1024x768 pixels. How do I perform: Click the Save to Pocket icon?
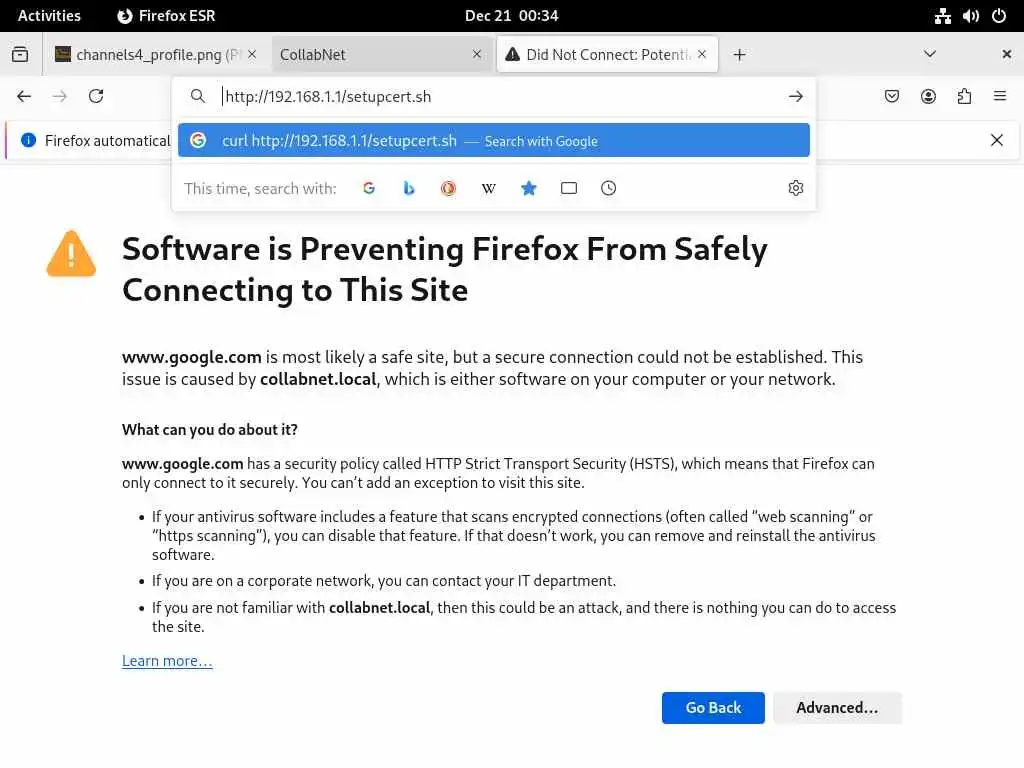click(892, 96)
